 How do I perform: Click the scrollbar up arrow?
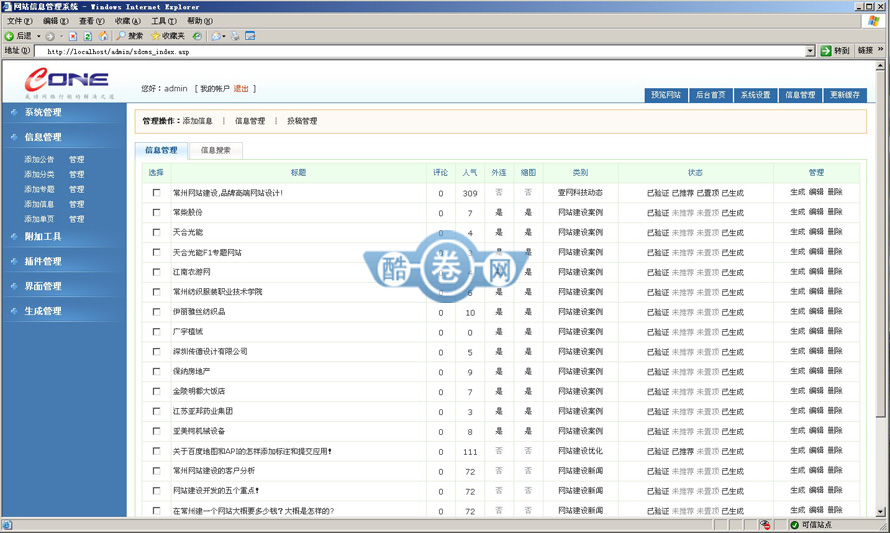click(x=880, y=65)
